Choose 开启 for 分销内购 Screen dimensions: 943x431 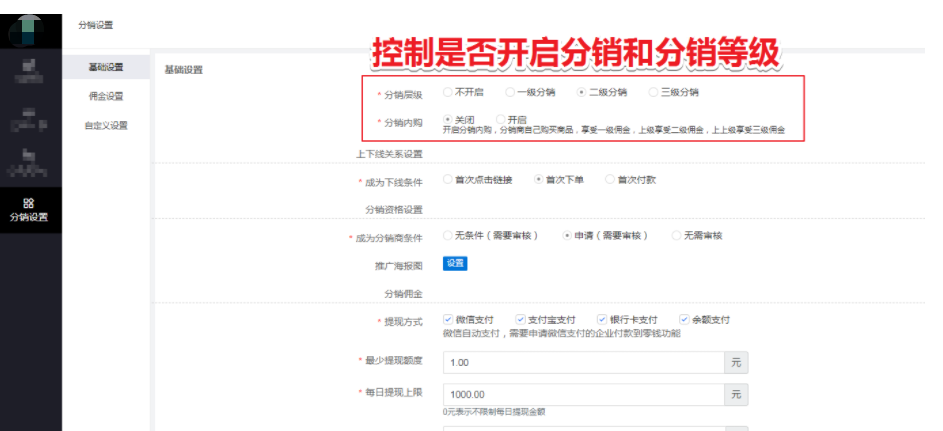[x=500, y=120]
